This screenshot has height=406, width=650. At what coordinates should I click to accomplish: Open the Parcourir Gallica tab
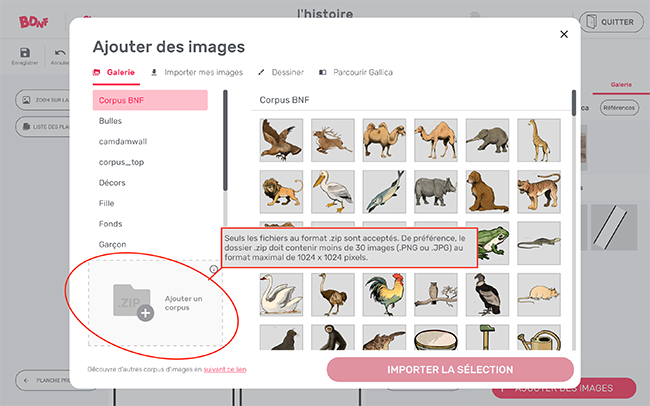pyautogui.click(x=355, y=72)
